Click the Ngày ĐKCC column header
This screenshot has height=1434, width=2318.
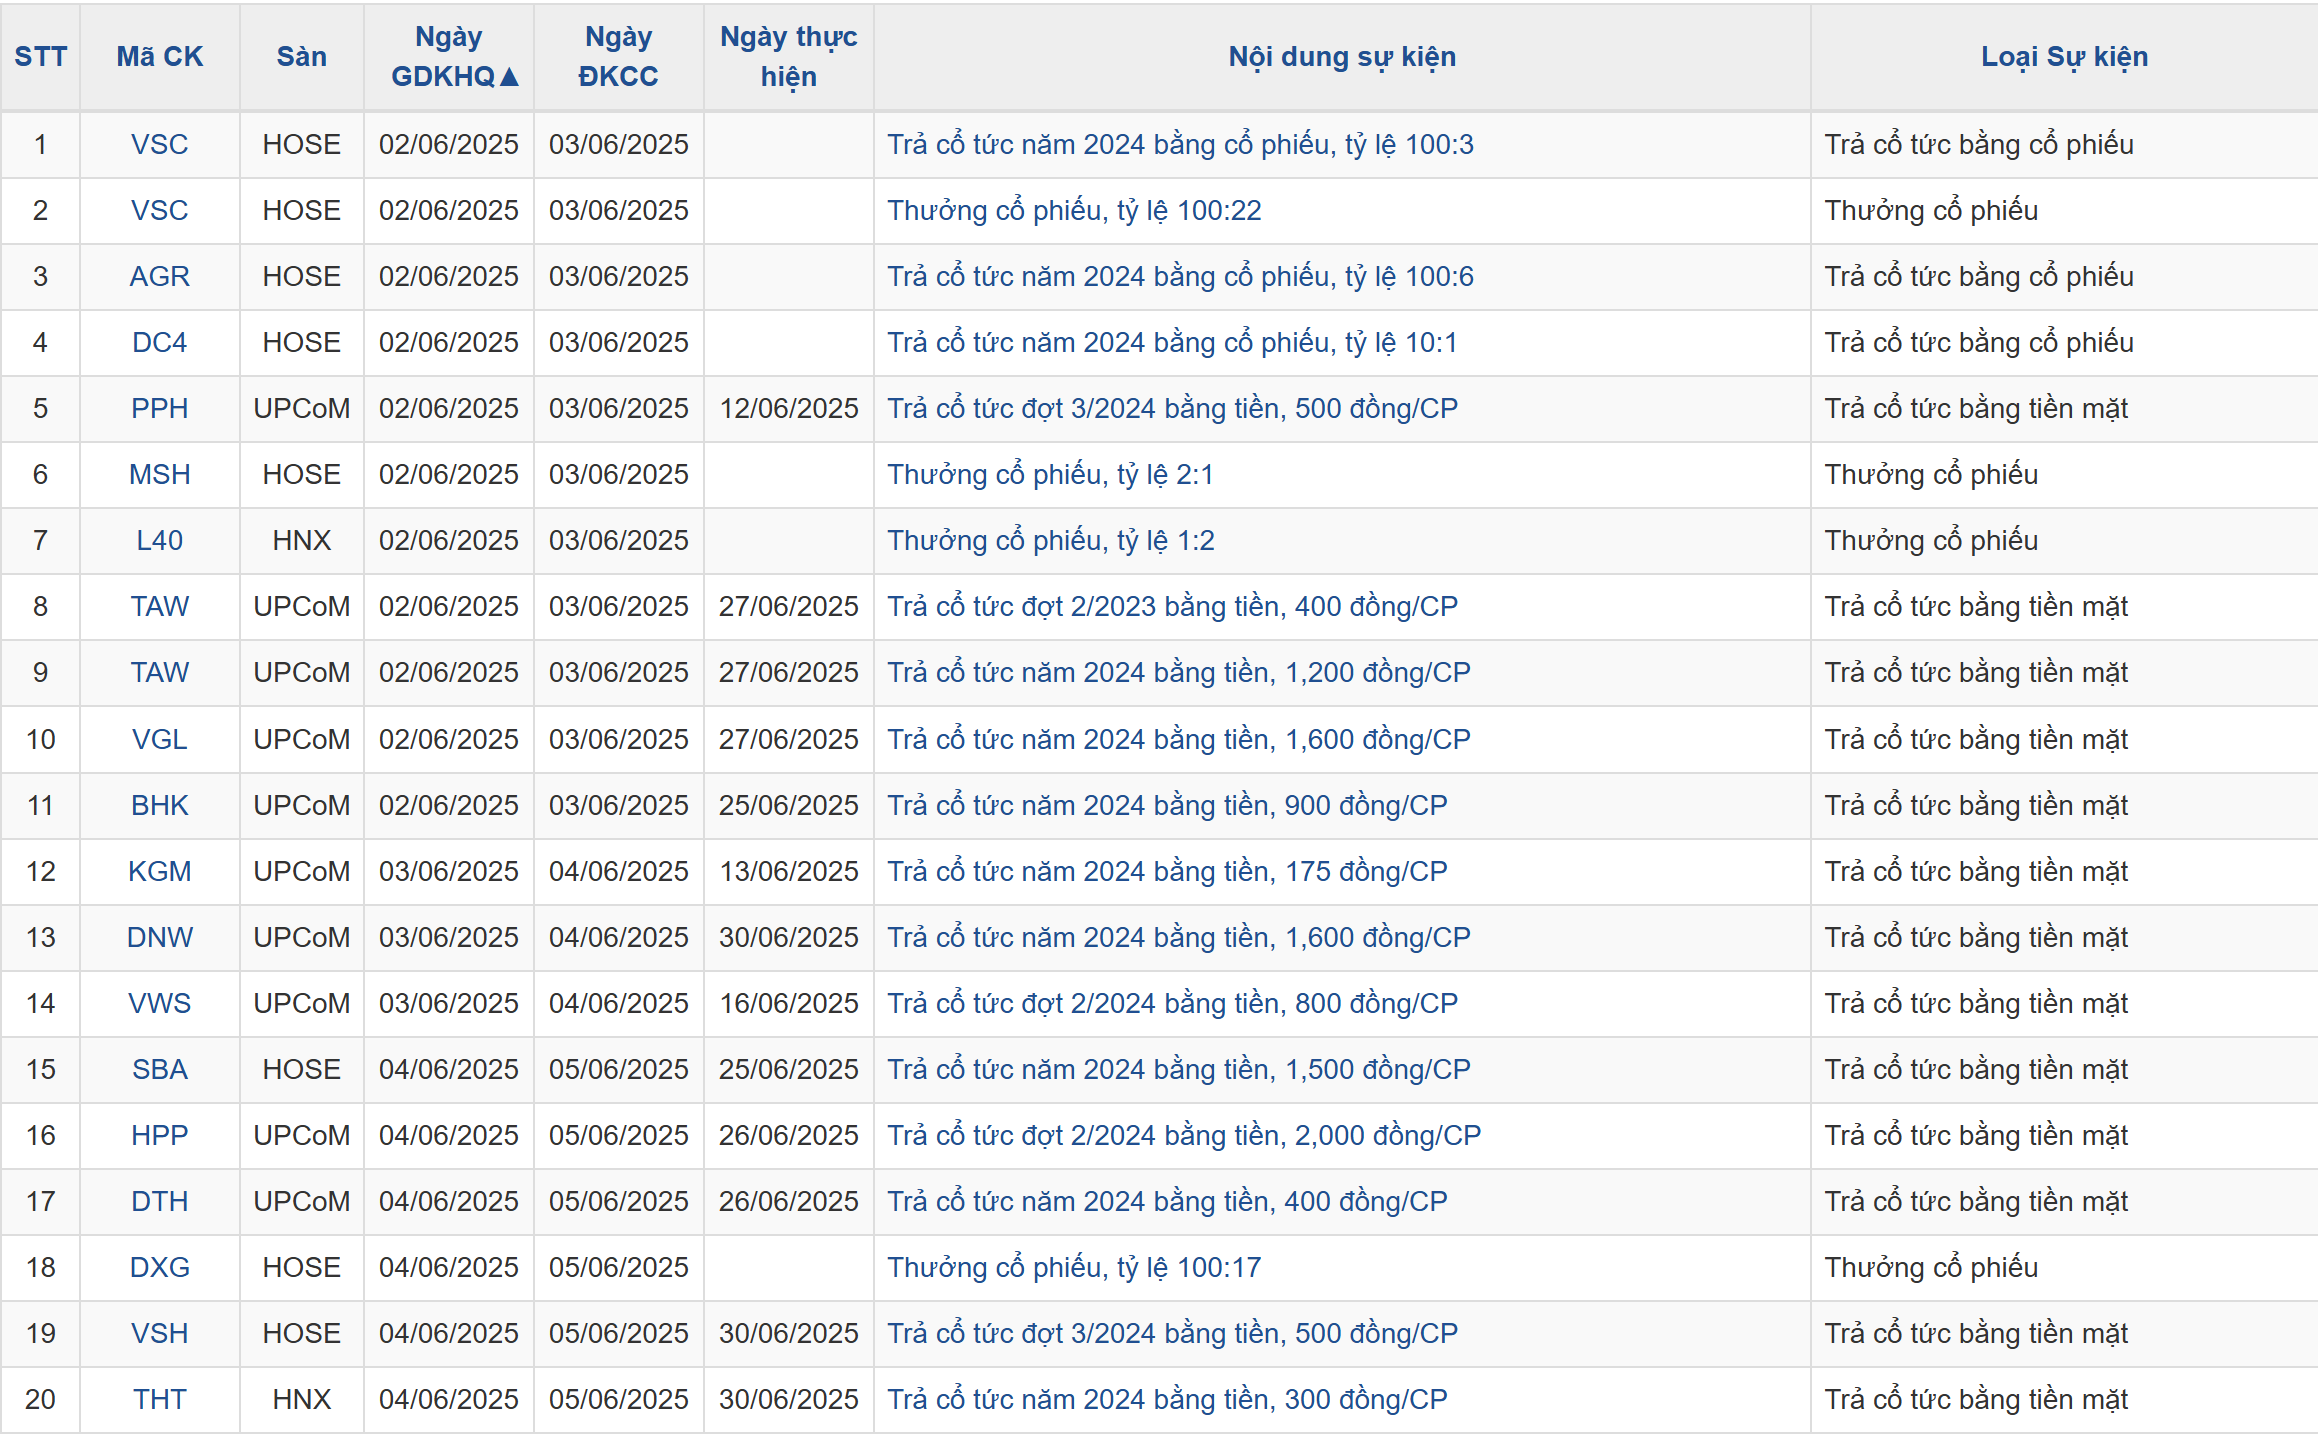pyautogui.click(x=618, y=57)
